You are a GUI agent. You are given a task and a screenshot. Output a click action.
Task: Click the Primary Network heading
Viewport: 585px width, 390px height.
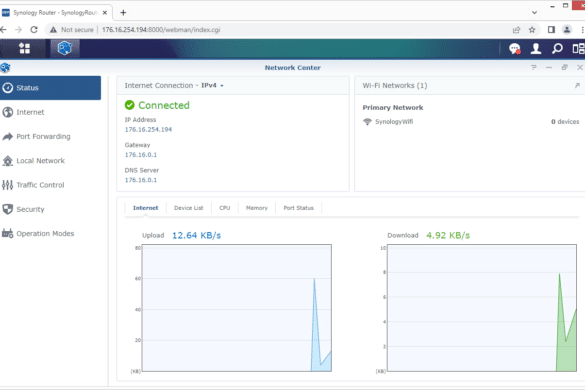click(x=393, y=107)
